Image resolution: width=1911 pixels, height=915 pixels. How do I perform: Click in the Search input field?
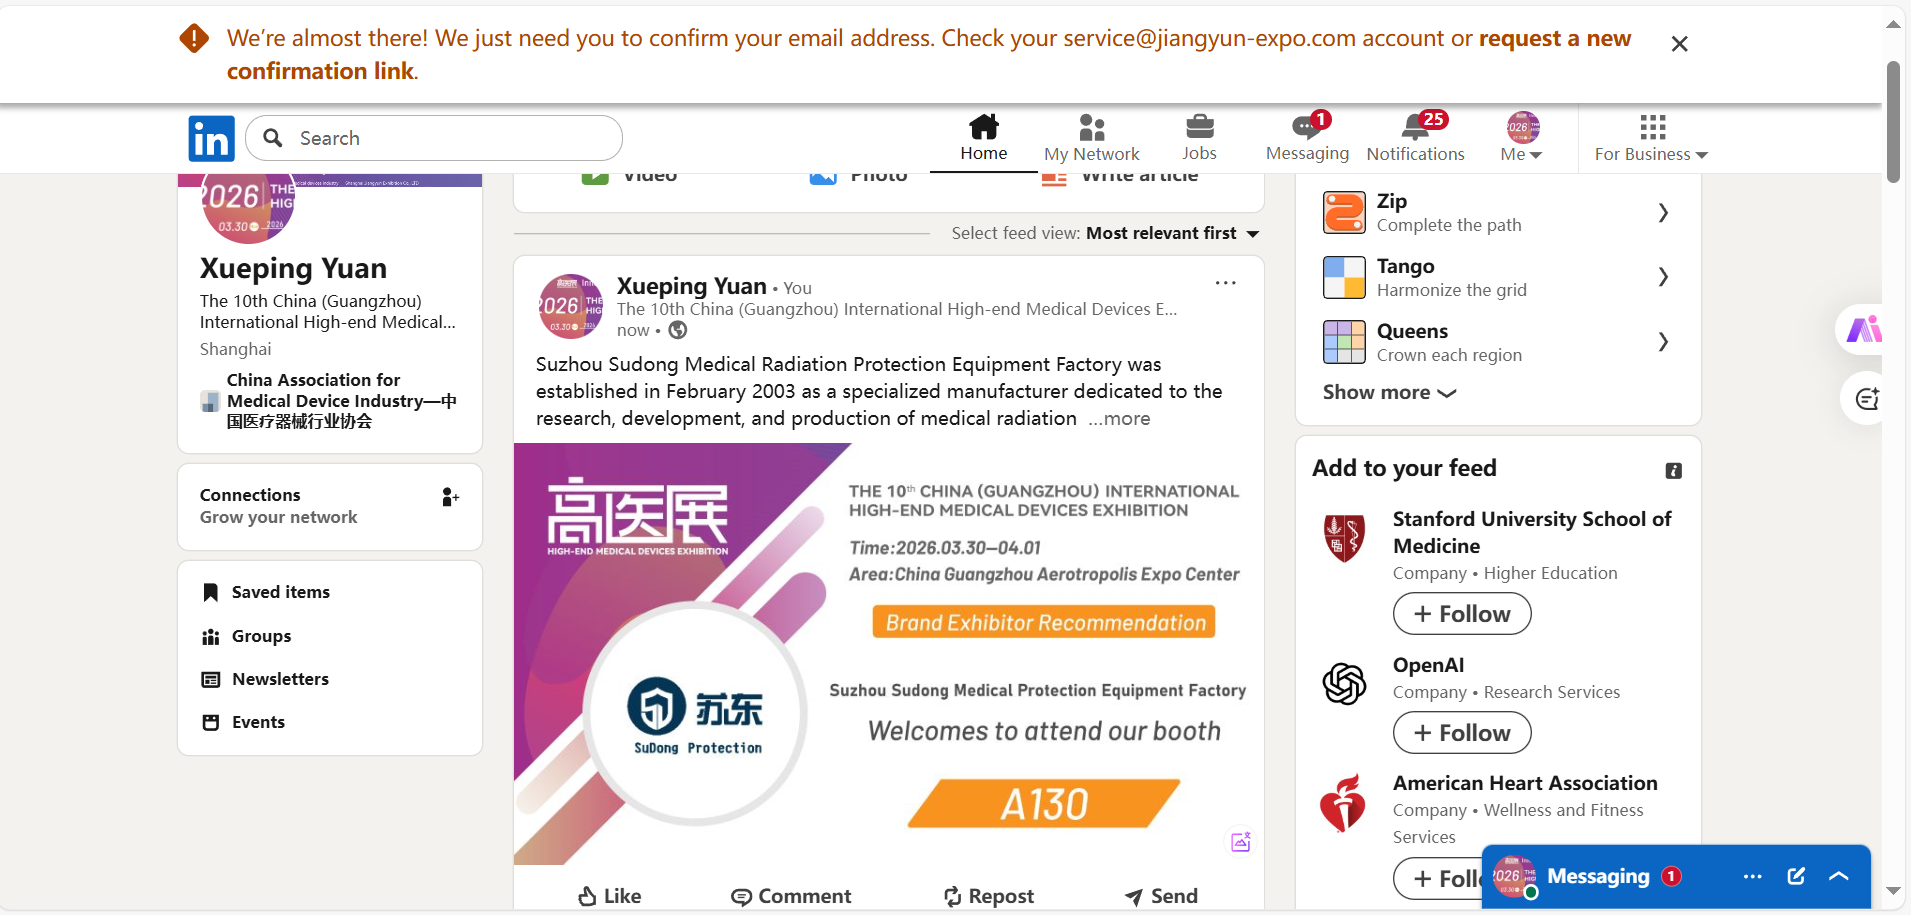[434, 138]
